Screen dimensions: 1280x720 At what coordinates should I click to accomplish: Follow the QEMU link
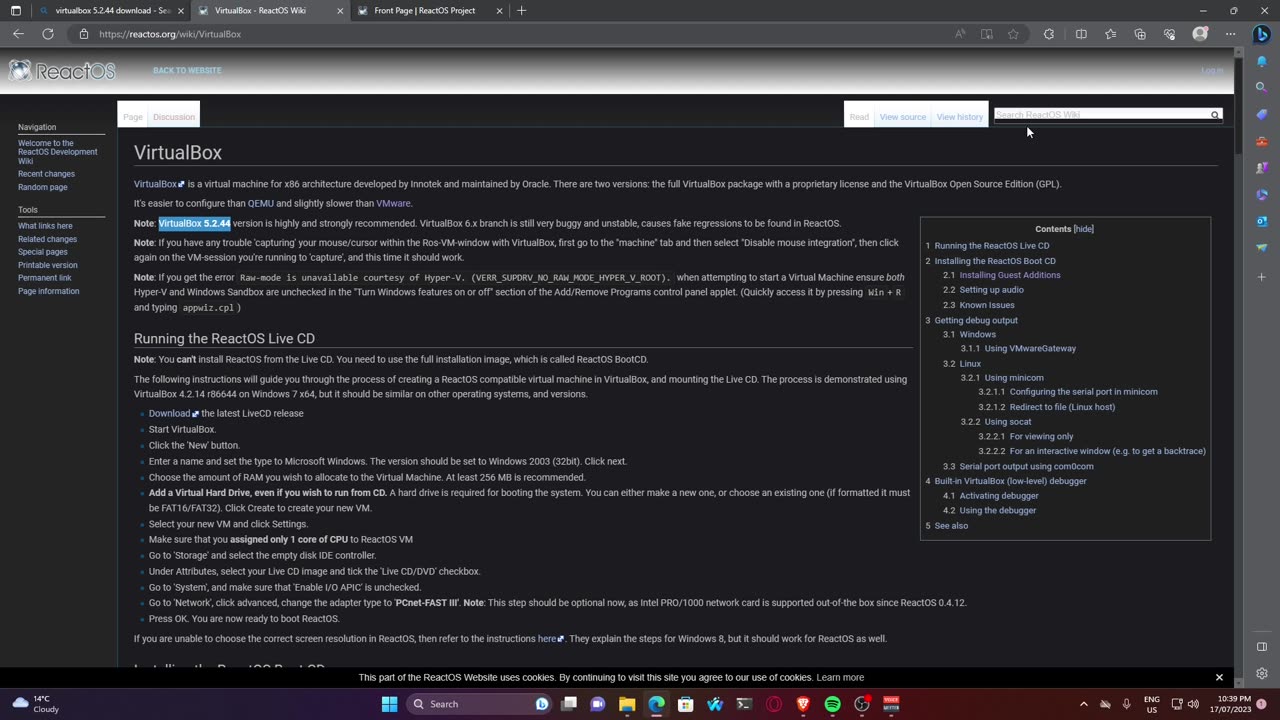click(261, 203)
